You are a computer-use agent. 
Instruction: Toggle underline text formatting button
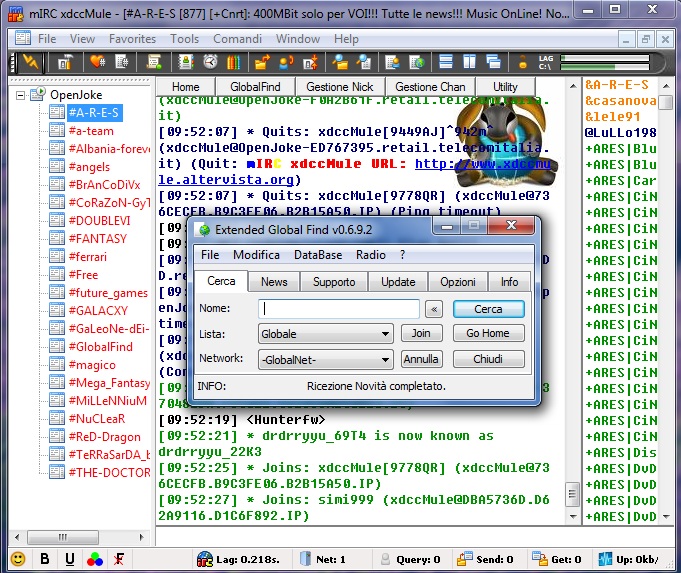pyautogui.click(x=69, y=559)
